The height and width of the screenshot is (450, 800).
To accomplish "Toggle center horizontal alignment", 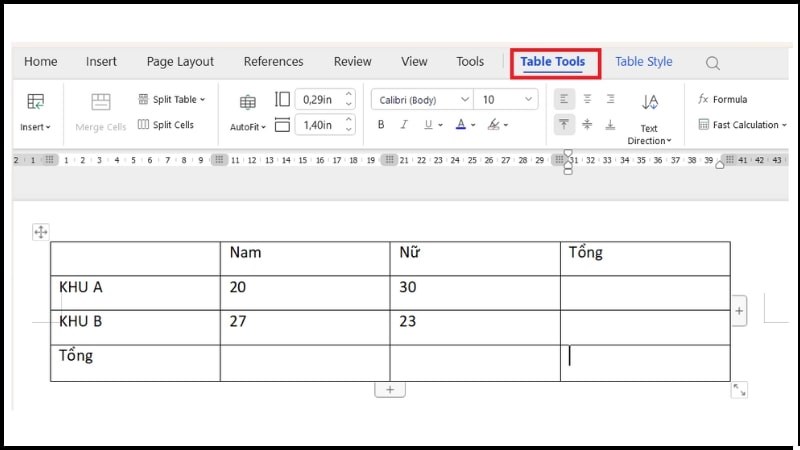I will (x=587, y=99).
